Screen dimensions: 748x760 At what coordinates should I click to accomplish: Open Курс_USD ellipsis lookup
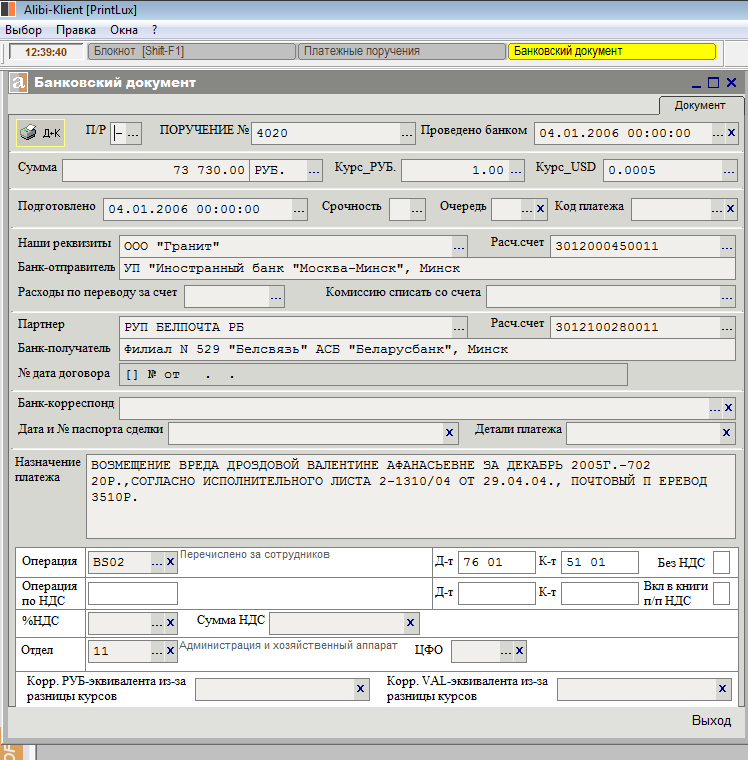[x=729, y=171]
